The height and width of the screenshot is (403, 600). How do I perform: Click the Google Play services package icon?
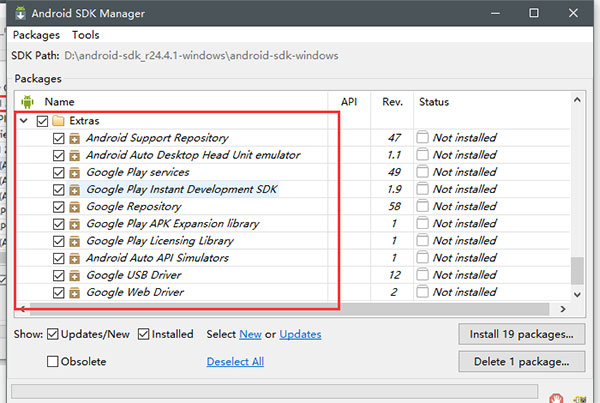click(75, 172)
